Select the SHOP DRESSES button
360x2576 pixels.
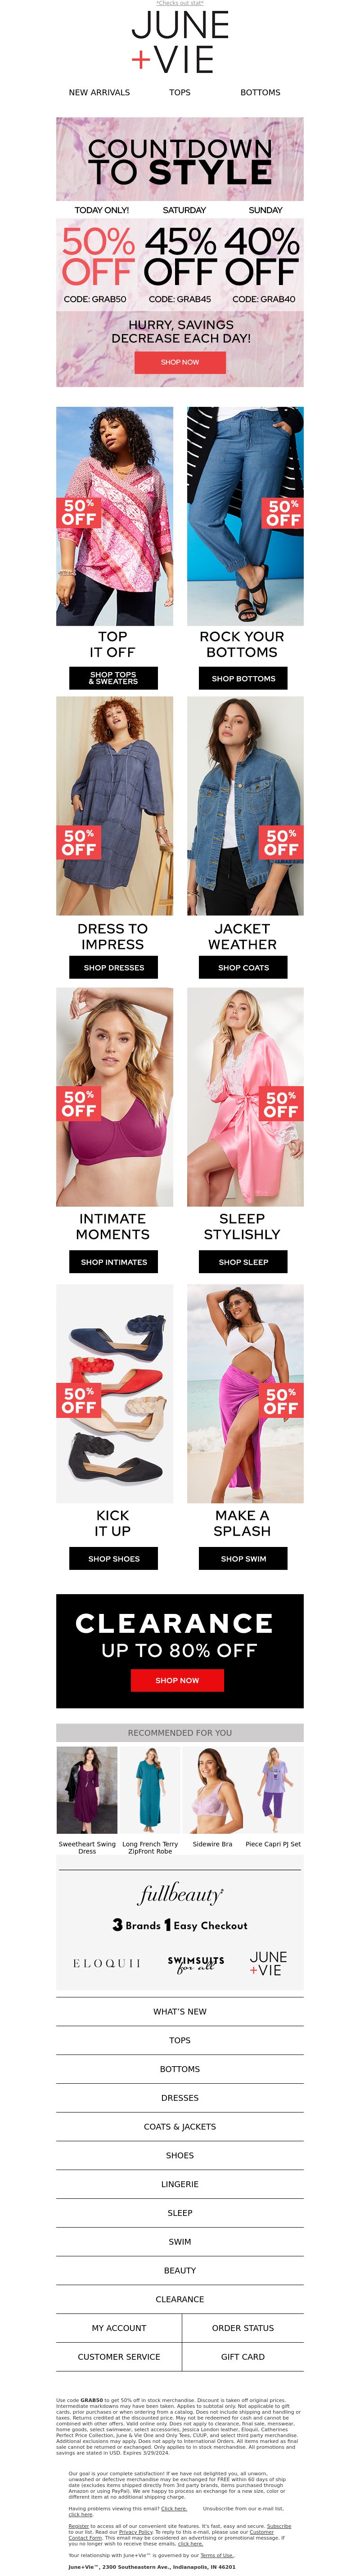click(x=113, y=967)
